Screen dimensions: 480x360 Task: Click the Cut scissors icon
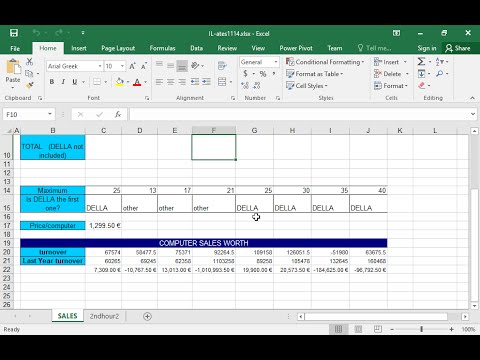tap(29, 62)
